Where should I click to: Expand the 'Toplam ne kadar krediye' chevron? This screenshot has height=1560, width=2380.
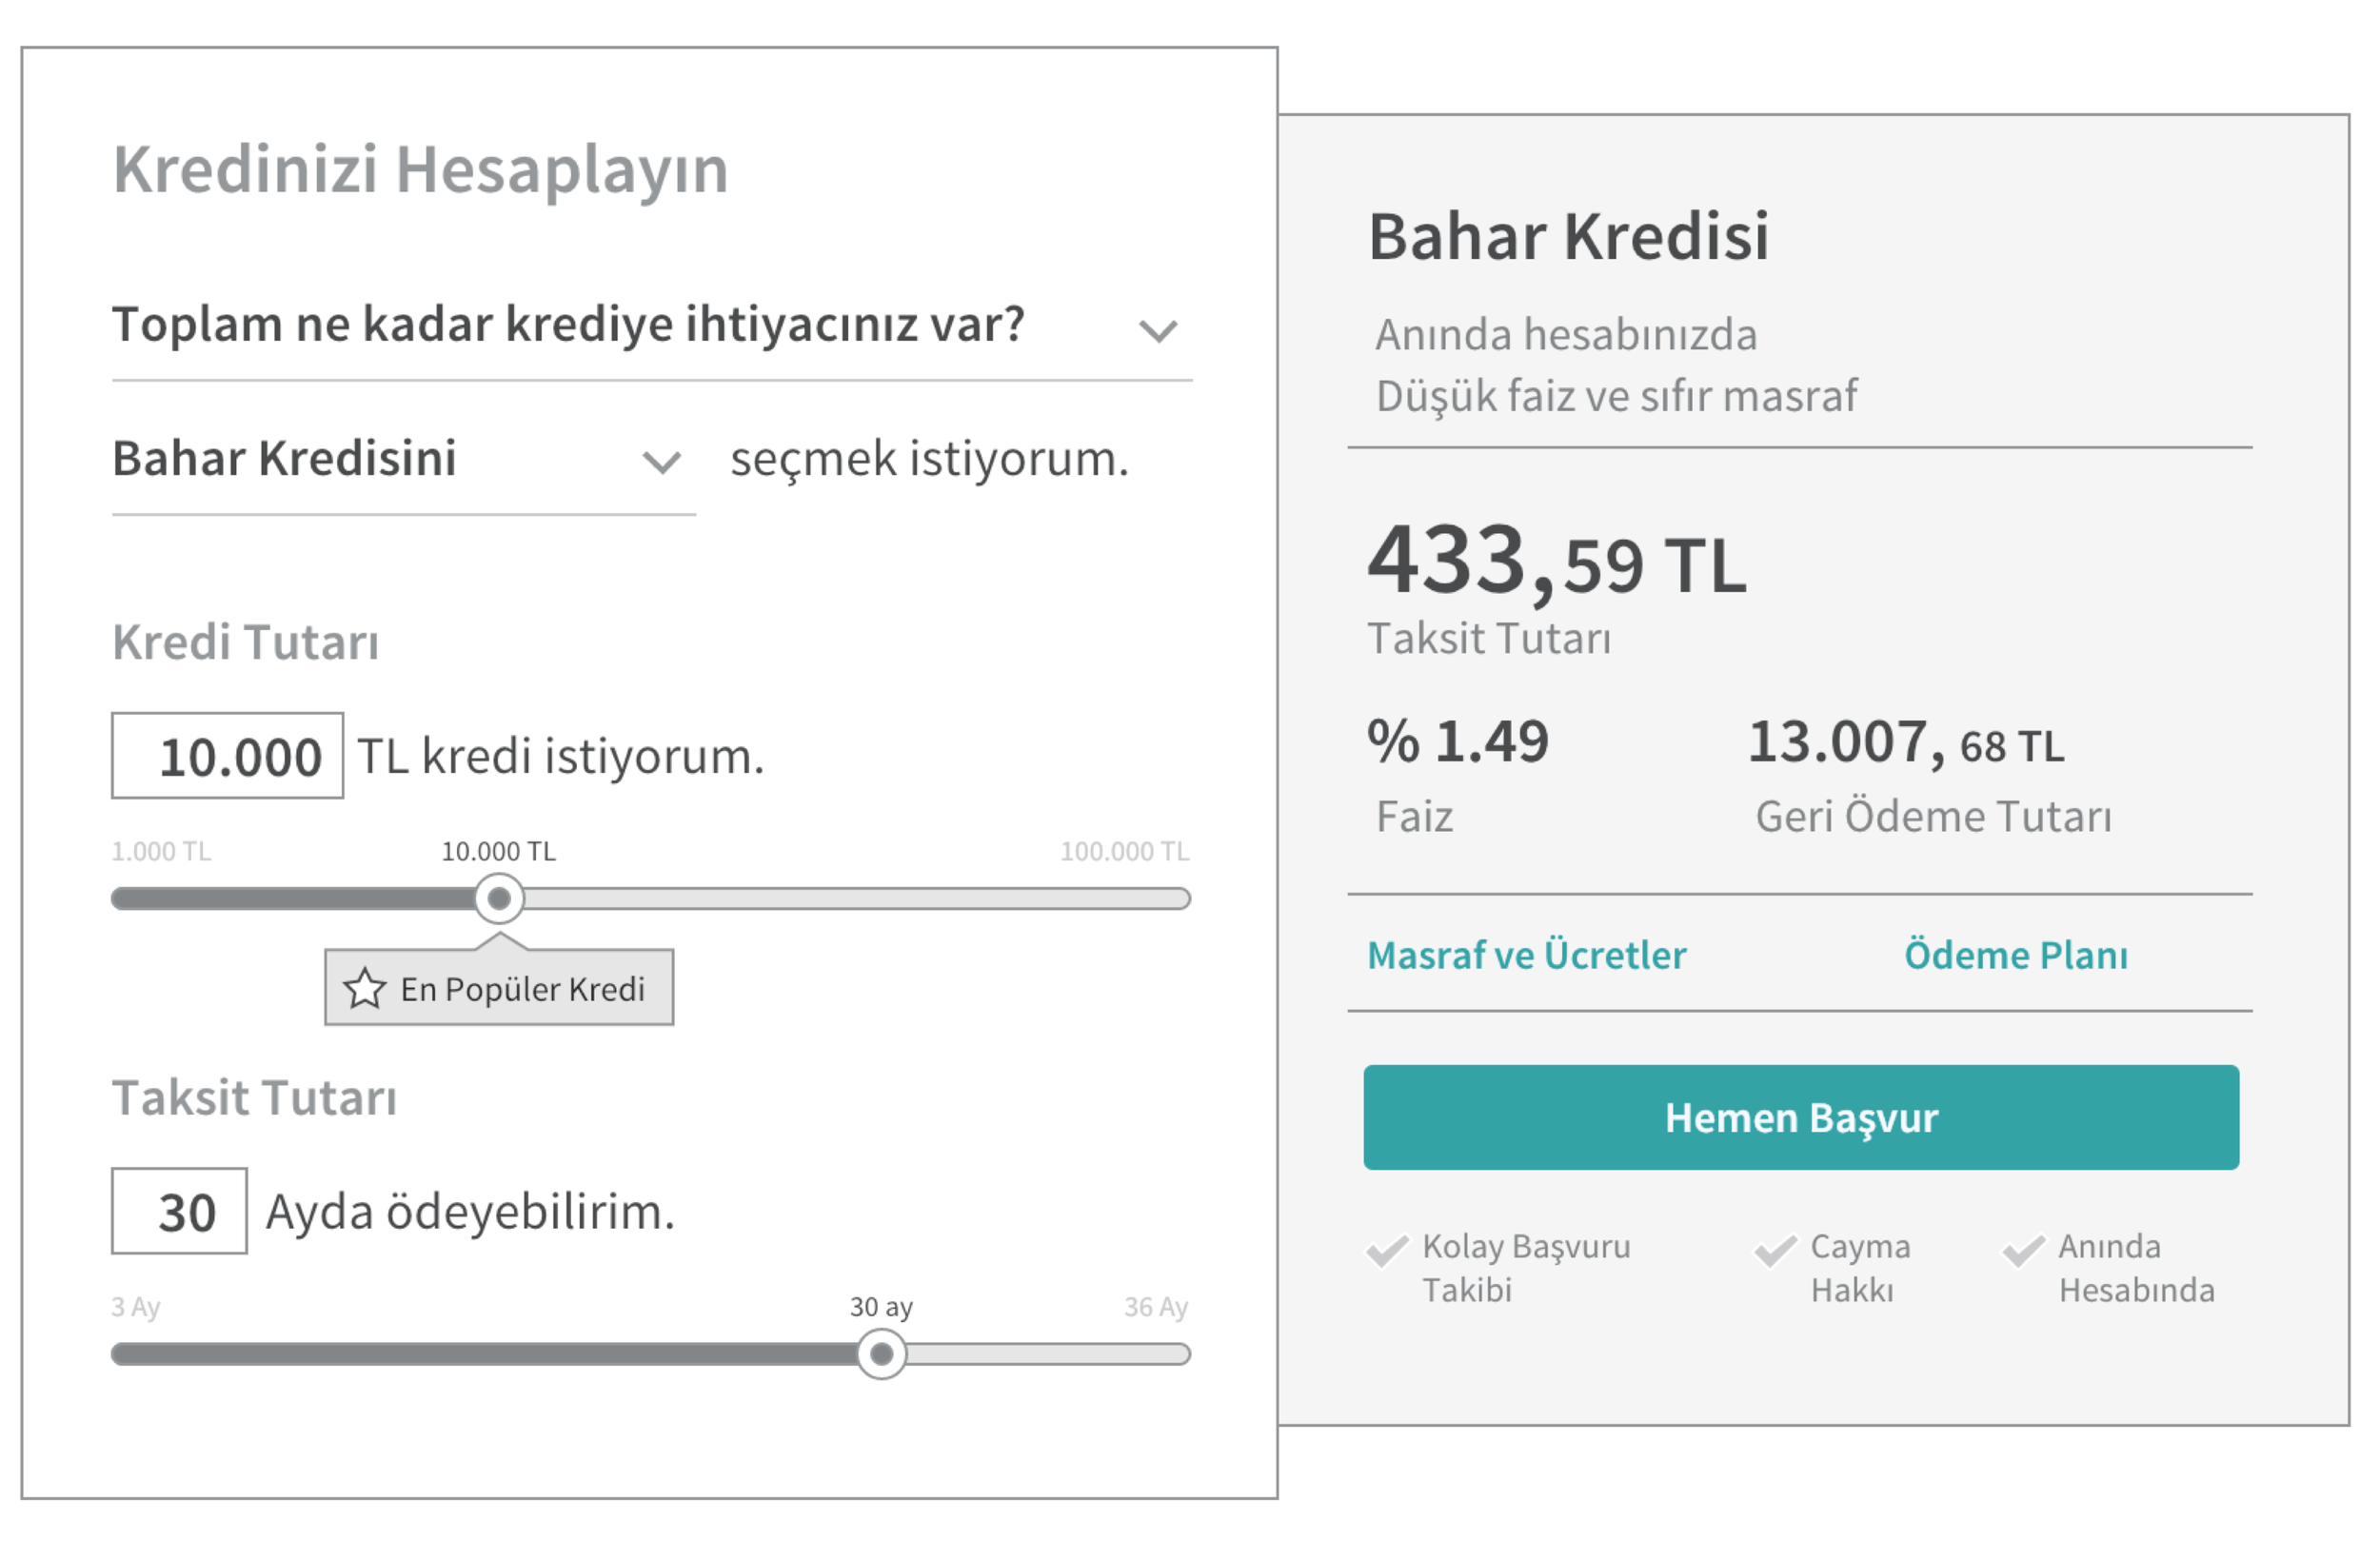tap(1158, 331)
